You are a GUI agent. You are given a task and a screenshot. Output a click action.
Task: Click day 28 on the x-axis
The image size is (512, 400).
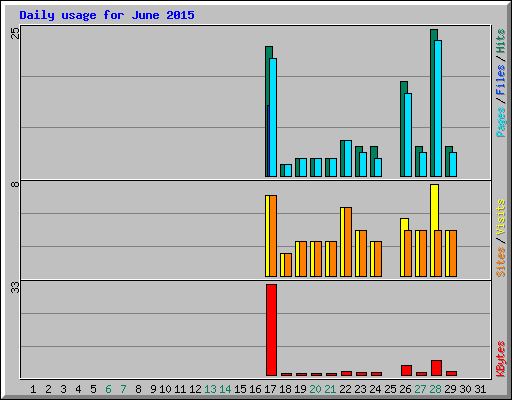(x=435, y=389)
